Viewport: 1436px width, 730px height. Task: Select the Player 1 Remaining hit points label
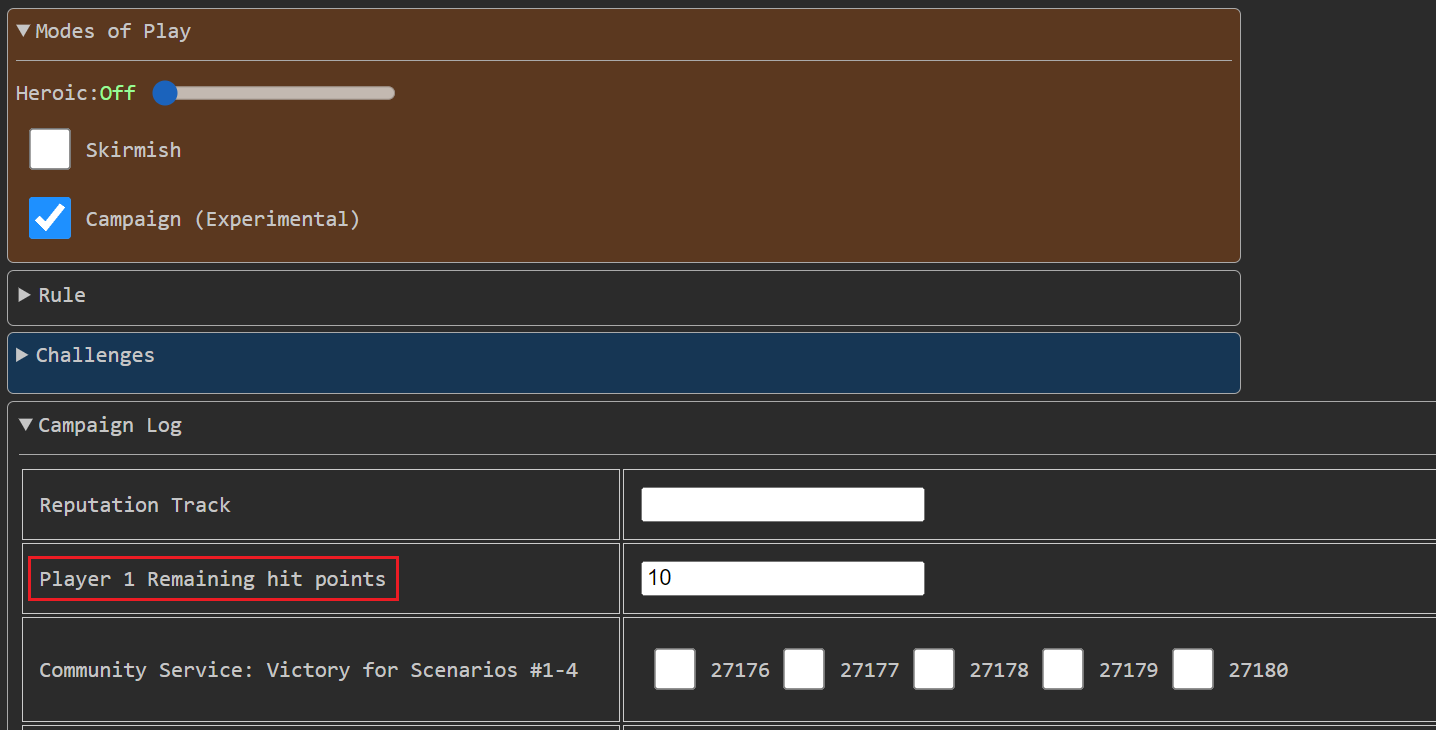coord(213,579)
